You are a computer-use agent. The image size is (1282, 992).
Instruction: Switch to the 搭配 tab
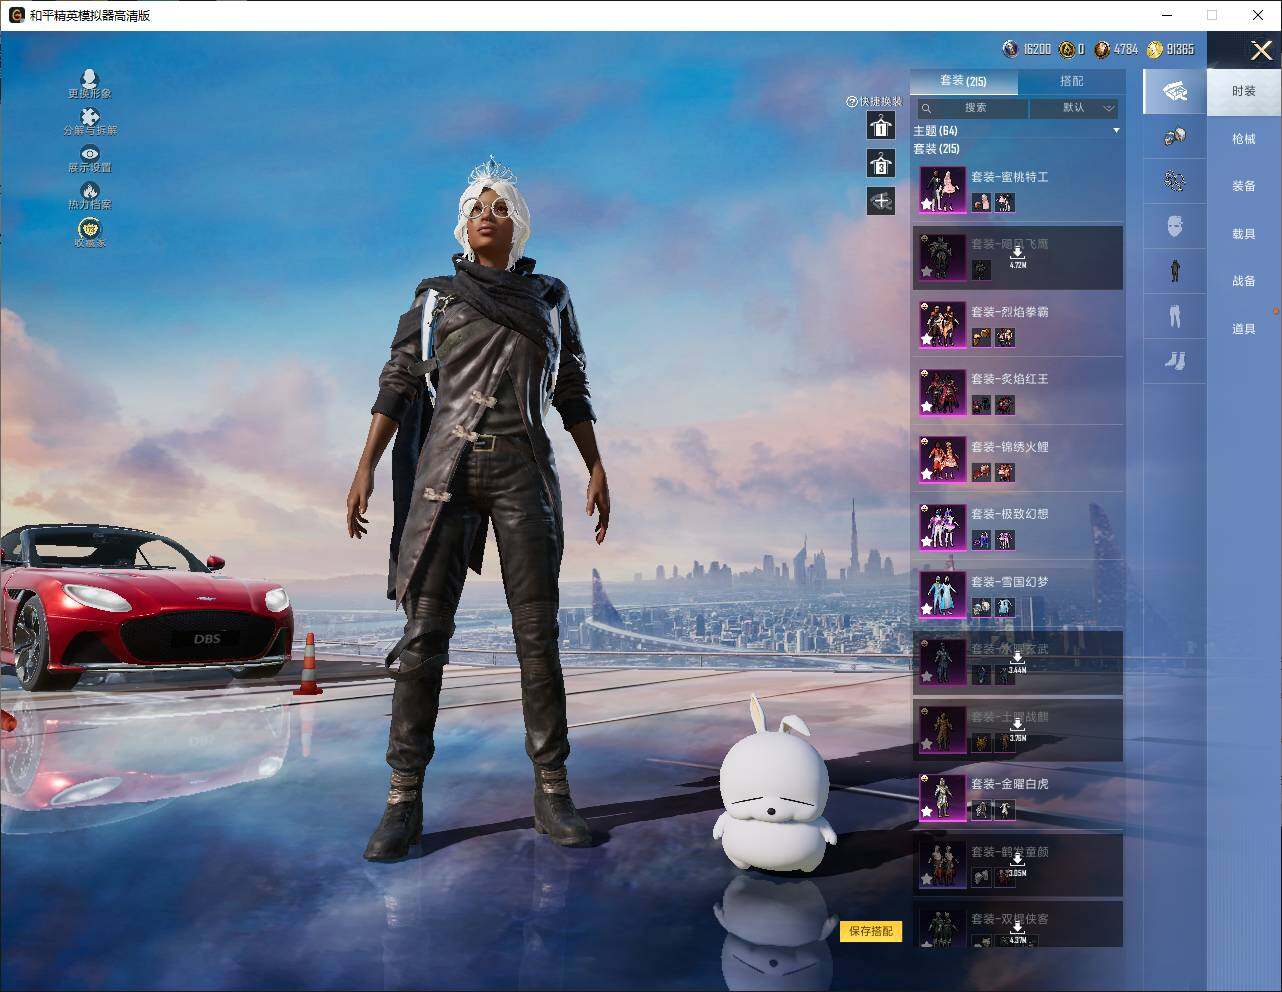(x=1071, y=81)
